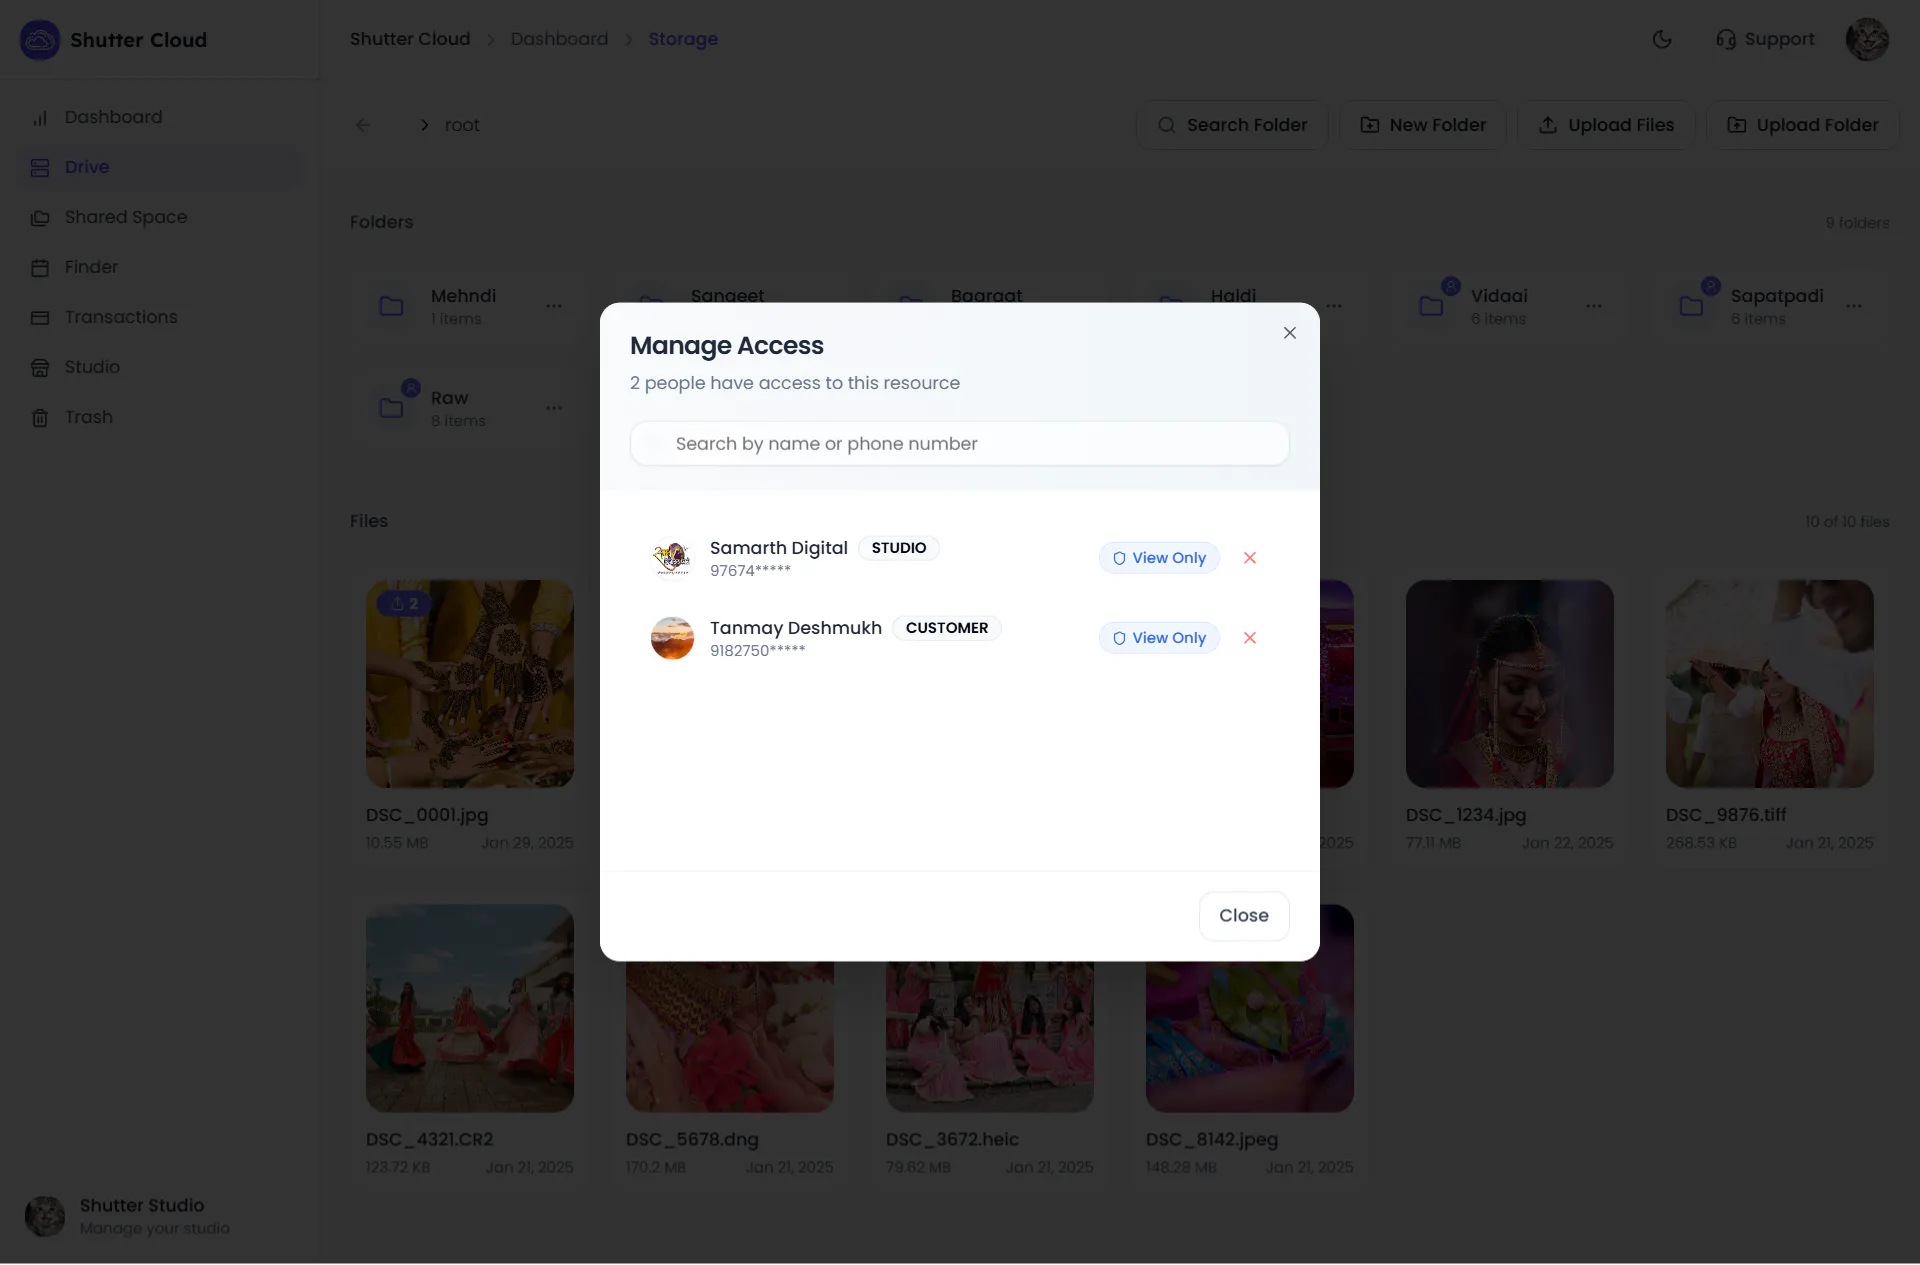
Task: Click the Shutter Cloud breadcrumb link
Action: pos(410,39)
